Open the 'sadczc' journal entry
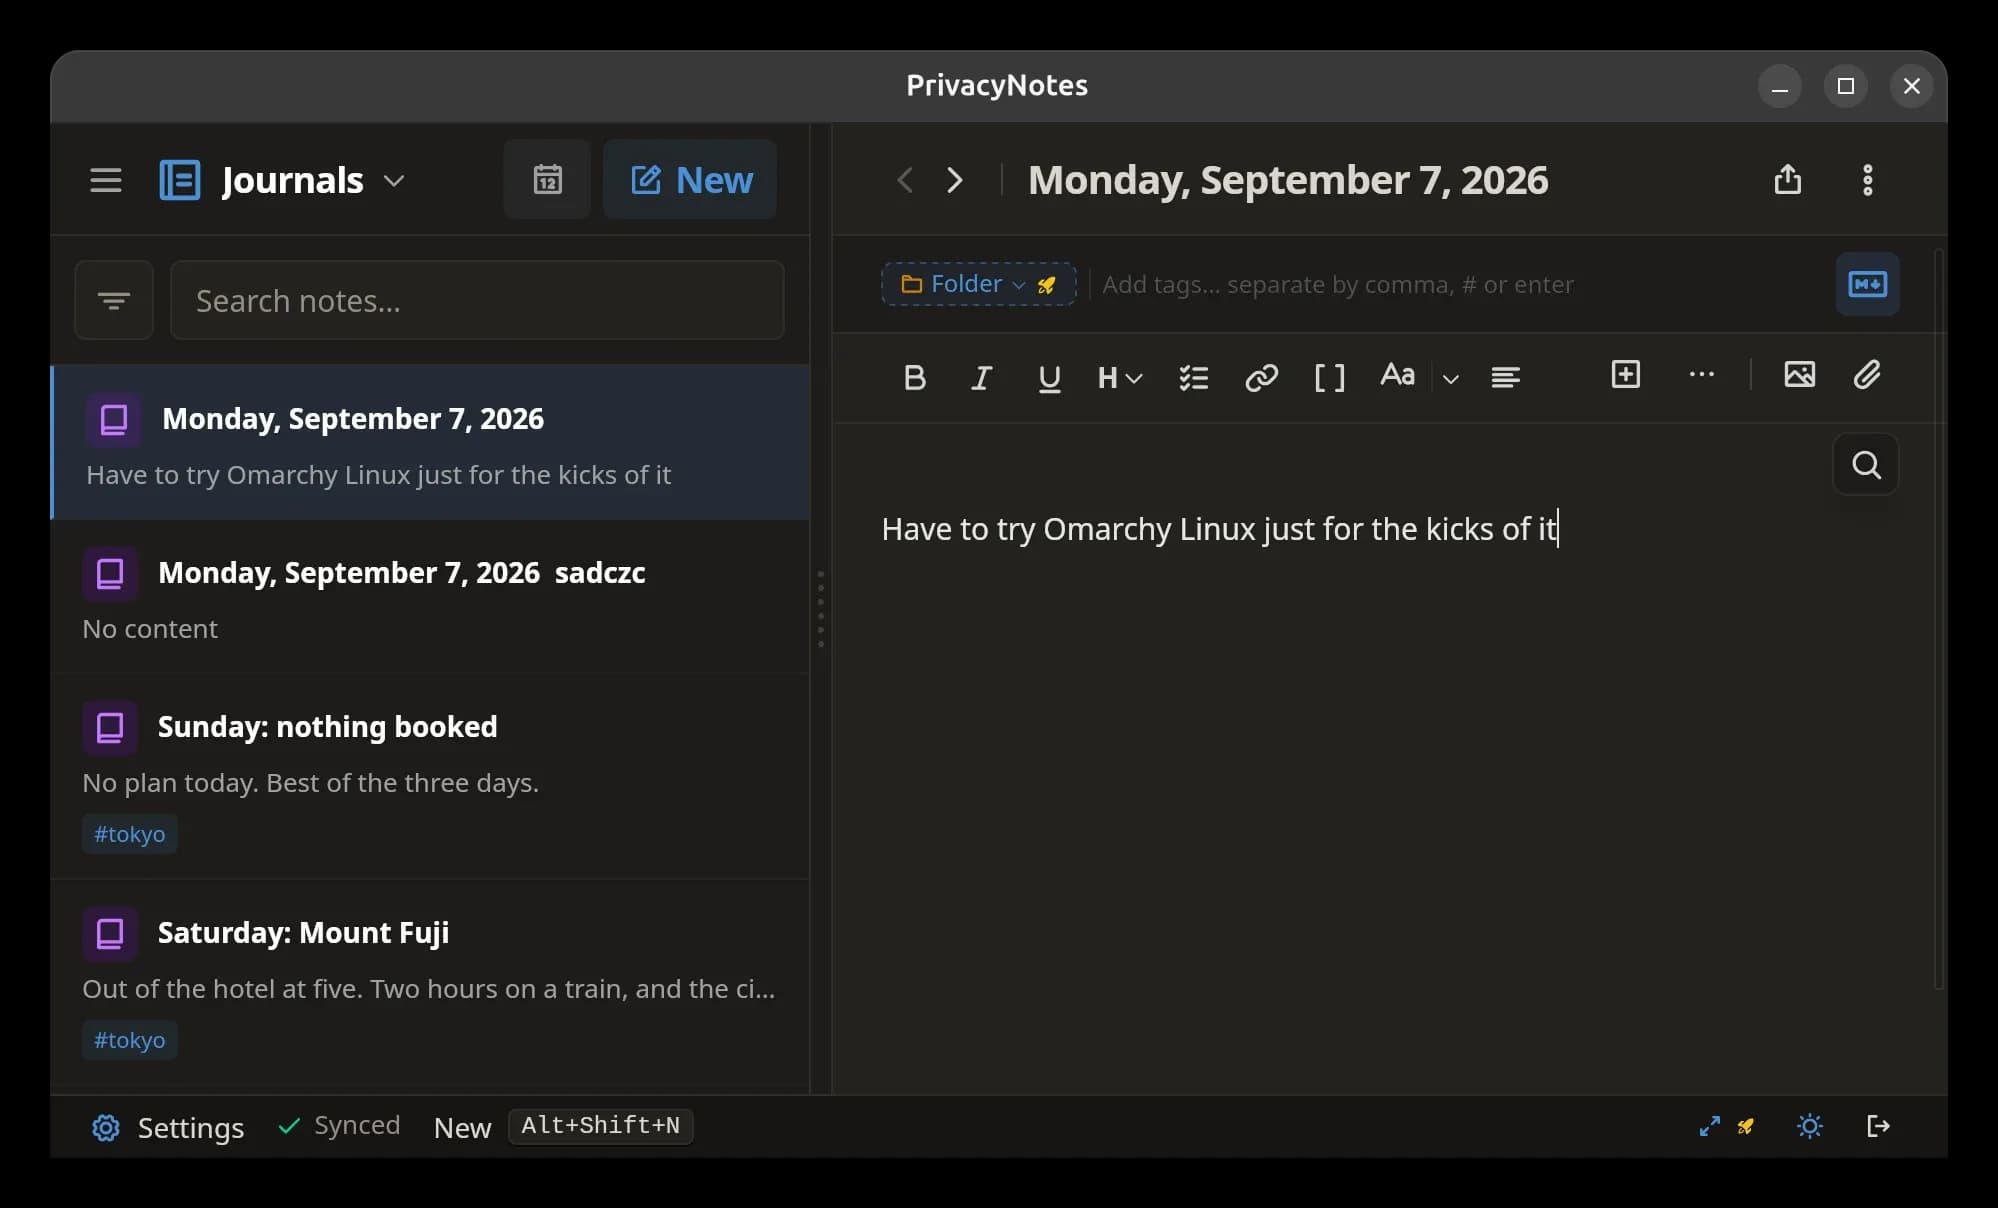 coord(431,598)
